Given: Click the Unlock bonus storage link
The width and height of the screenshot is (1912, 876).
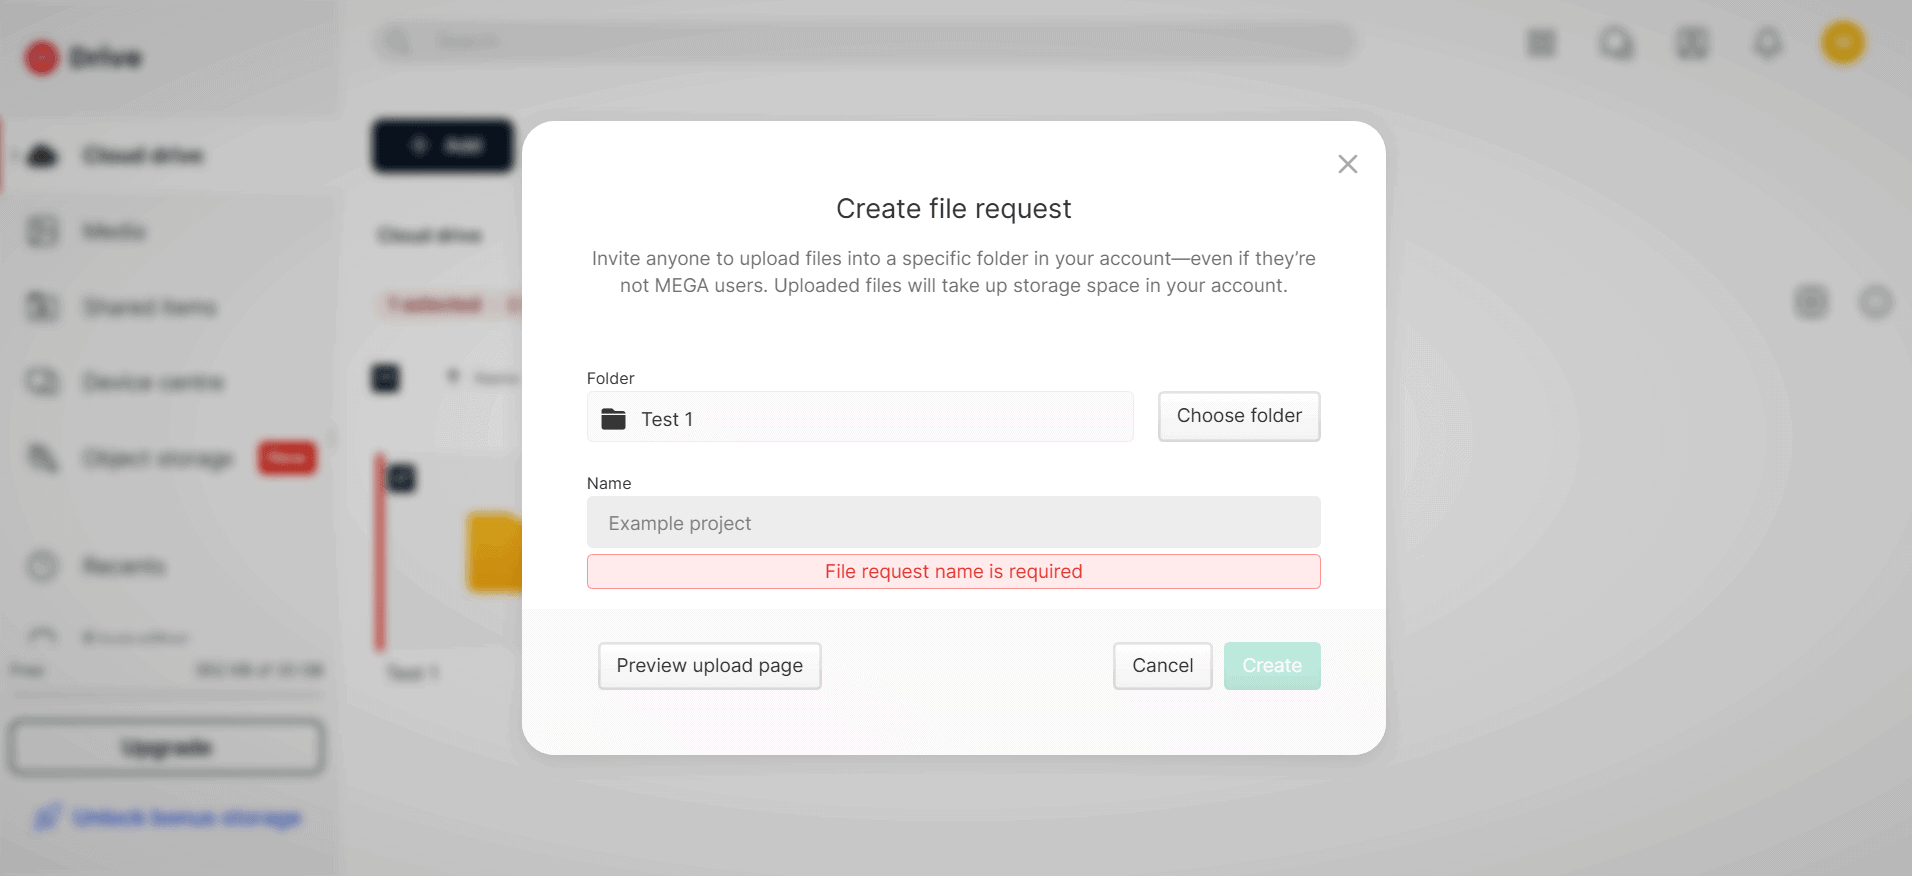Looking at the screenshot, I should (187, 818).
